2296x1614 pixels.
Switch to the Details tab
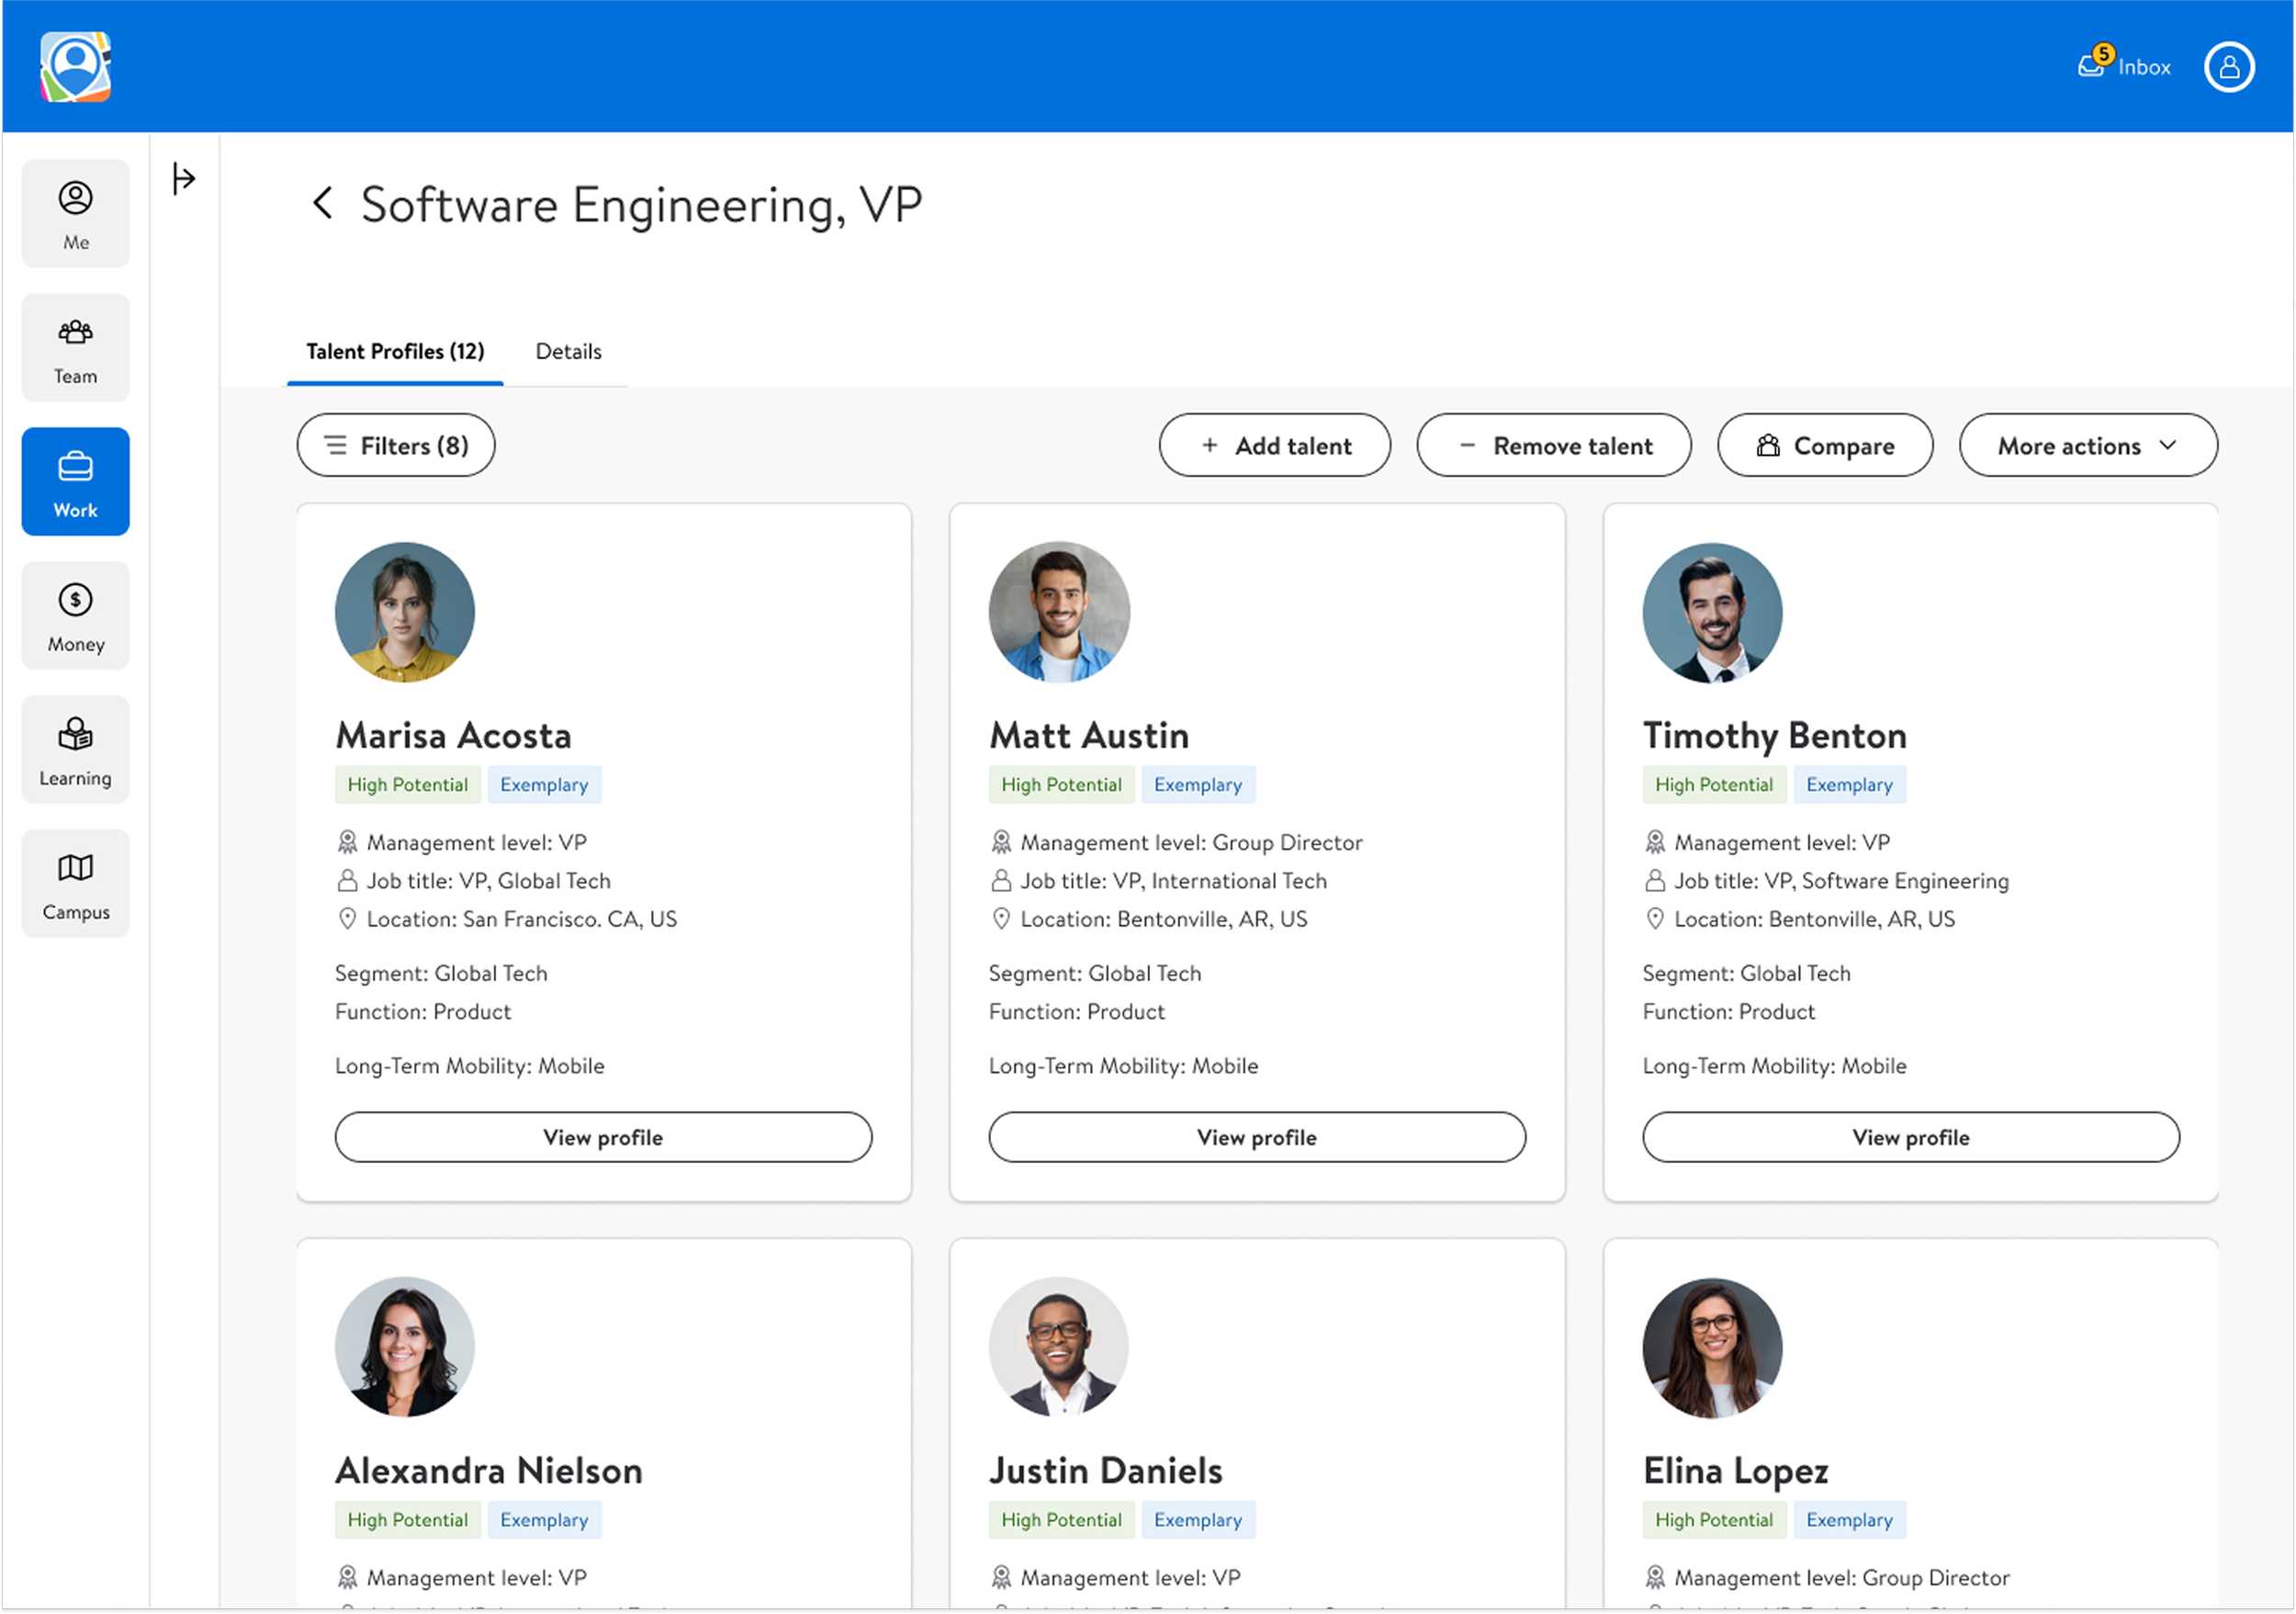coord(568,351)
